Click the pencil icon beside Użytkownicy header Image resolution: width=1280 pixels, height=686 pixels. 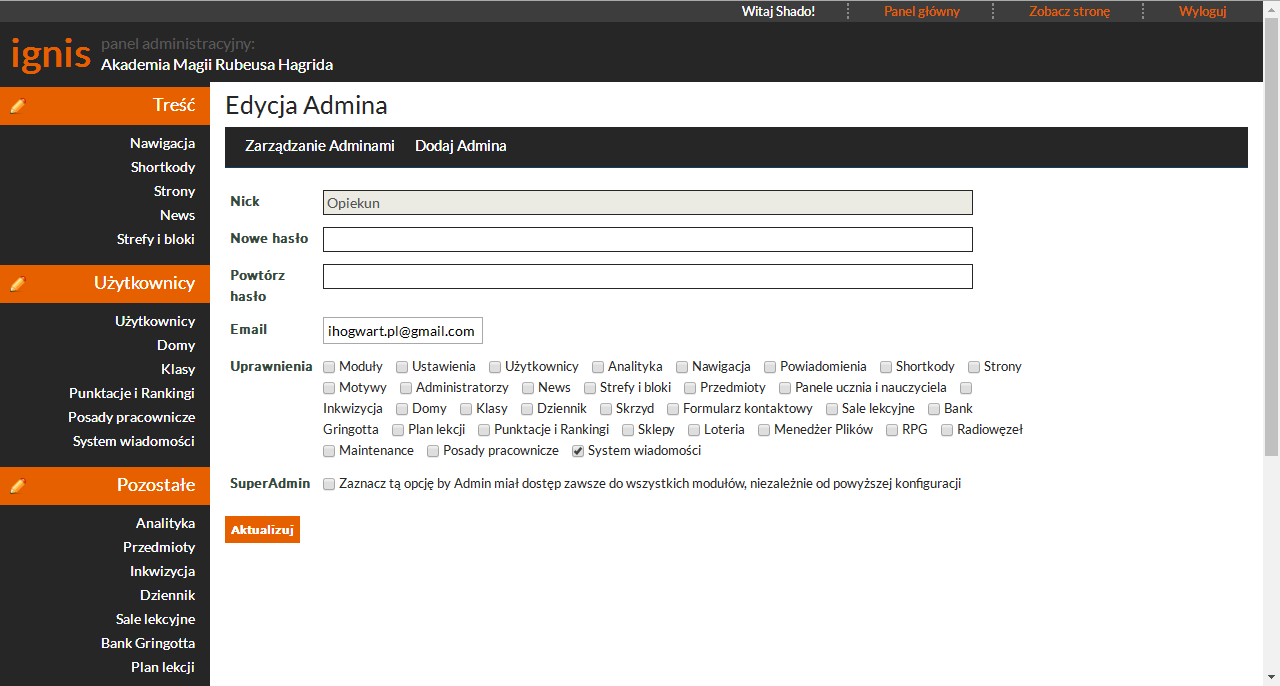coord(17,284)
